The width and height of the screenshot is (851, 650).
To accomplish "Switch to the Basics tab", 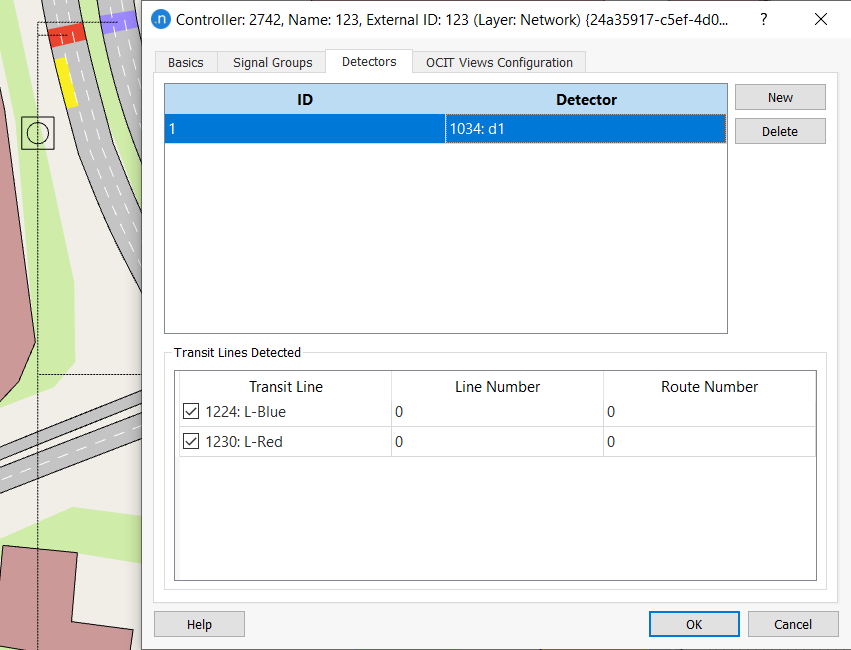I will pos(185,61).
